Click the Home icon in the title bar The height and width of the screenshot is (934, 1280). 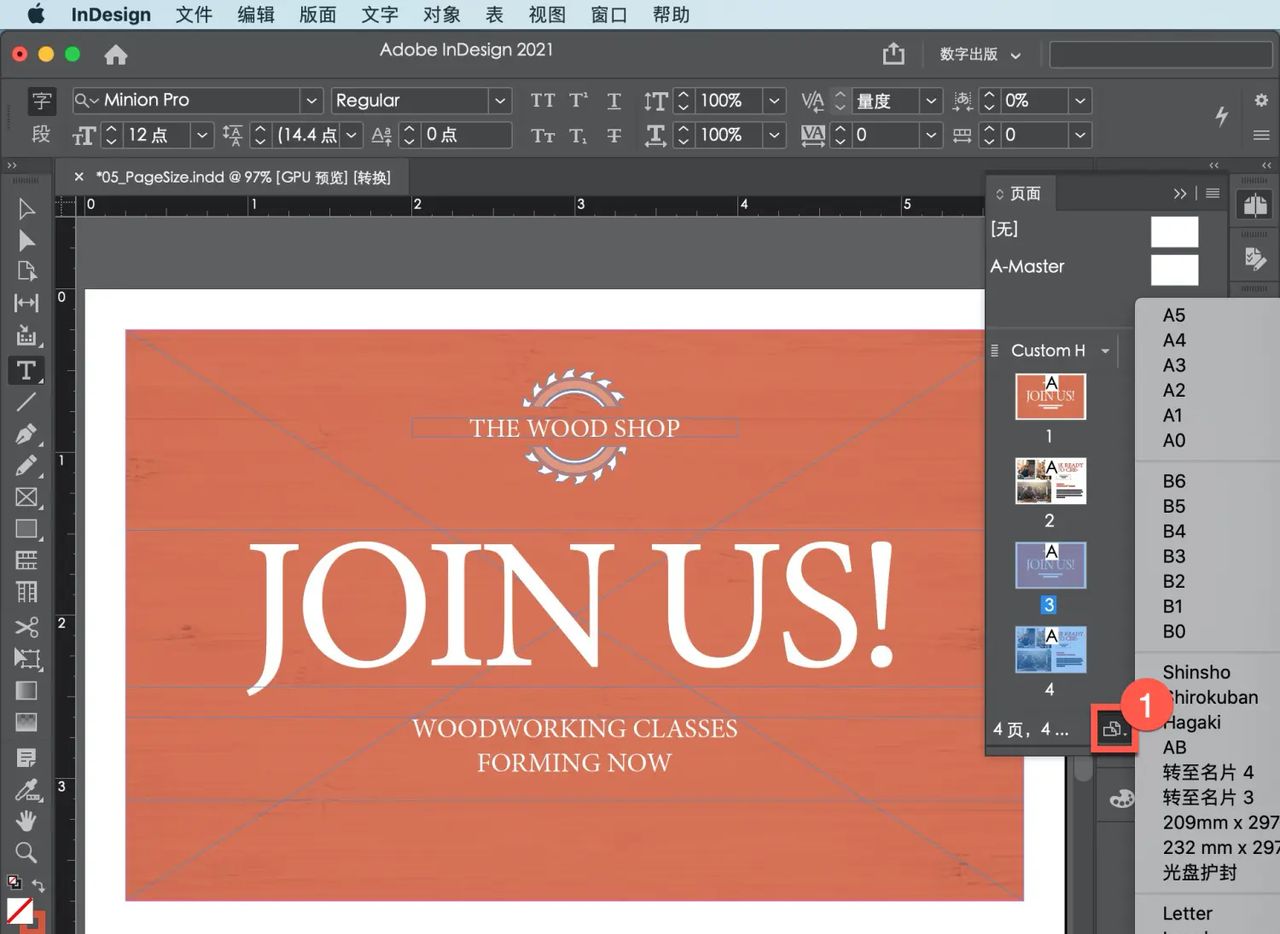[116, 54]
